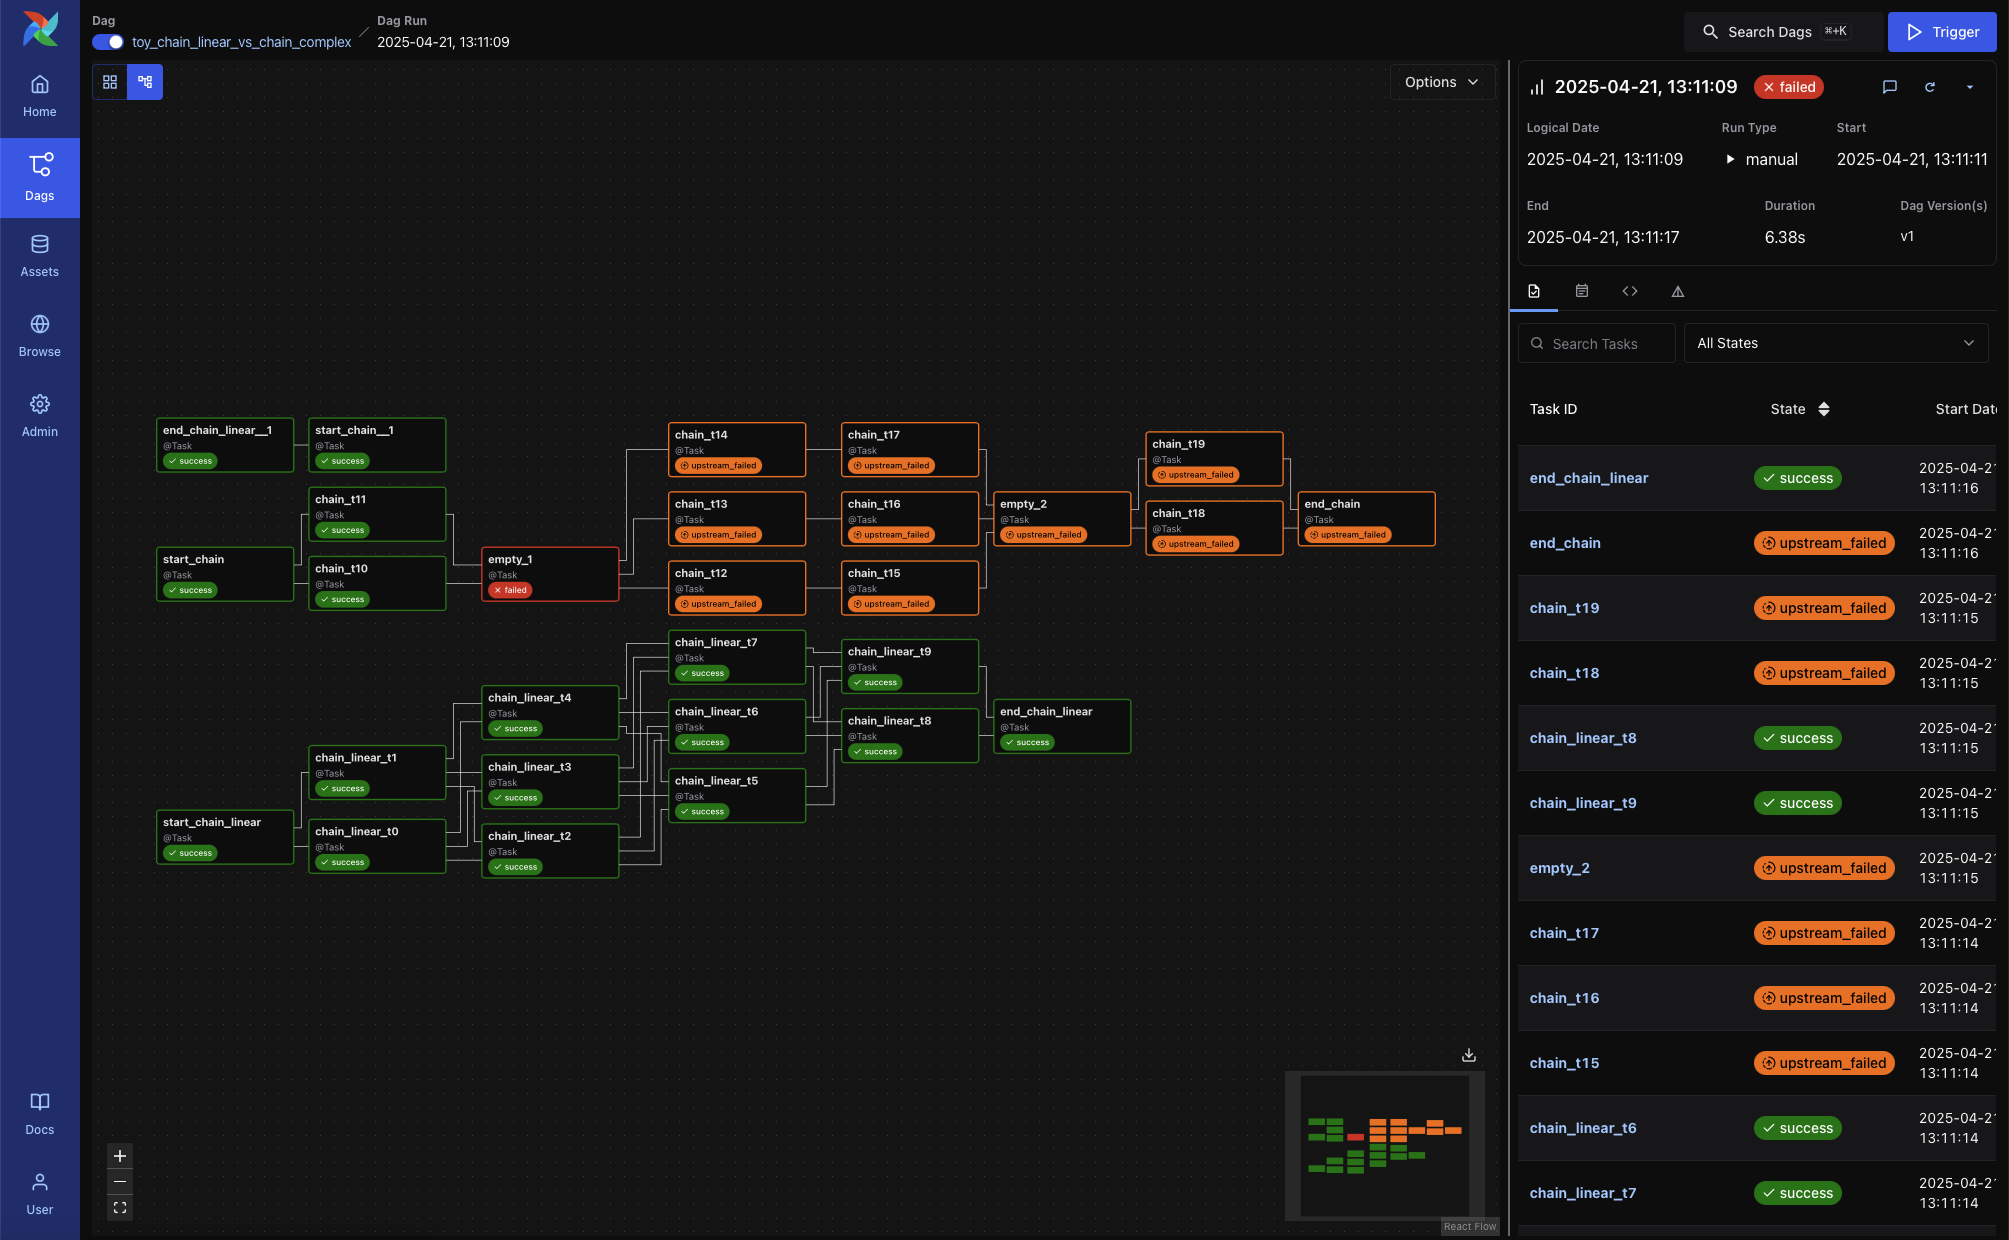Image resolution: width=2009 pixels, height=1240 pixels.
Task: Switch to the code tab
Action: tap(1630, 291)
